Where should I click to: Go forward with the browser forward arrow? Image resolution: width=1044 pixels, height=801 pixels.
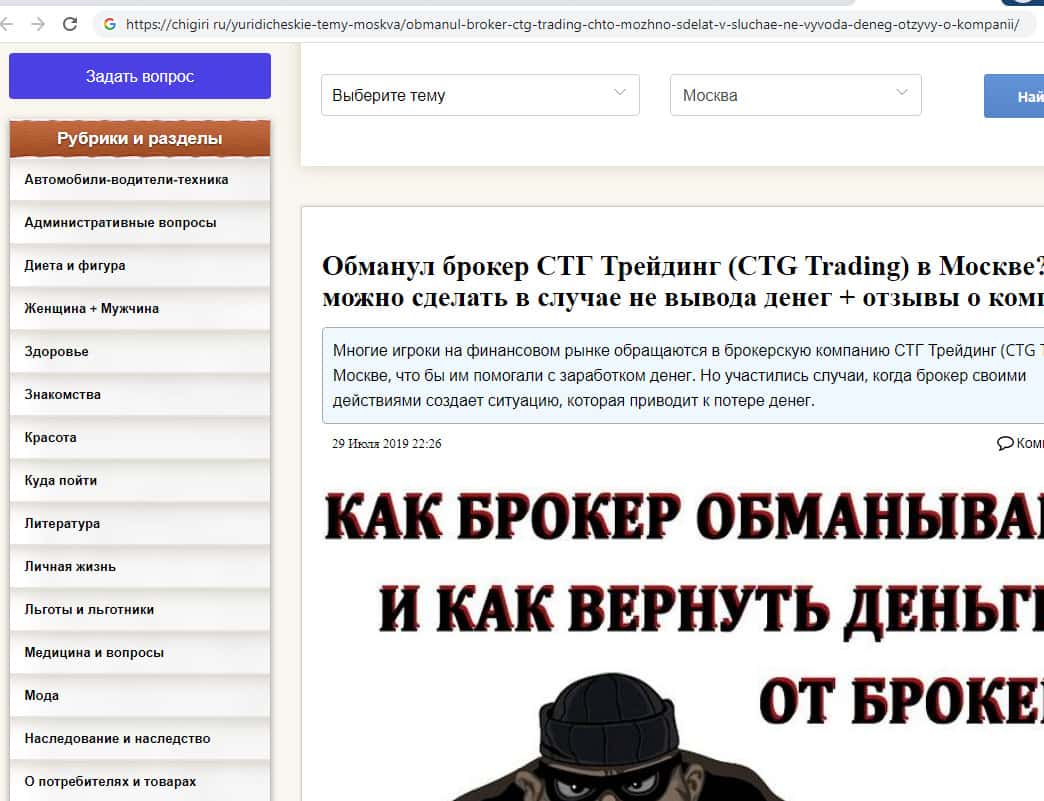click(38, 25)
